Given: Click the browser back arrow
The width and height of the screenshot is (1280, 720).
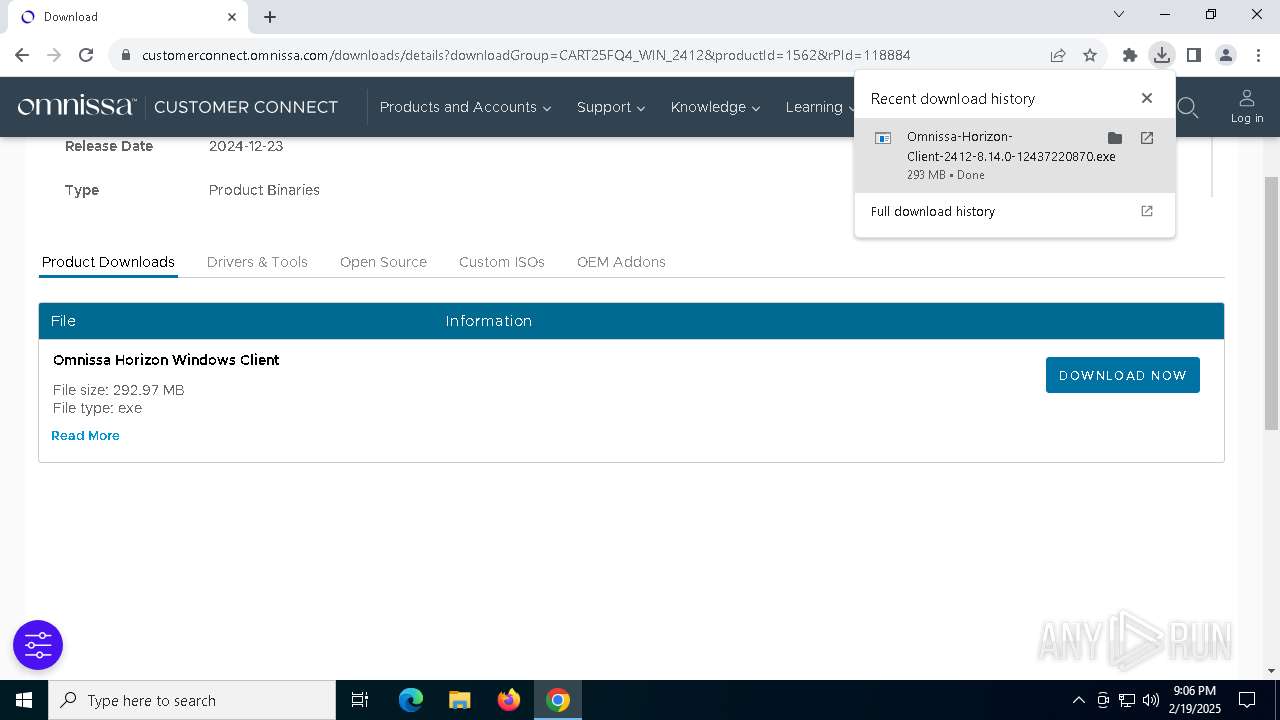Looking at the screenshot, I should coord(22,55).
